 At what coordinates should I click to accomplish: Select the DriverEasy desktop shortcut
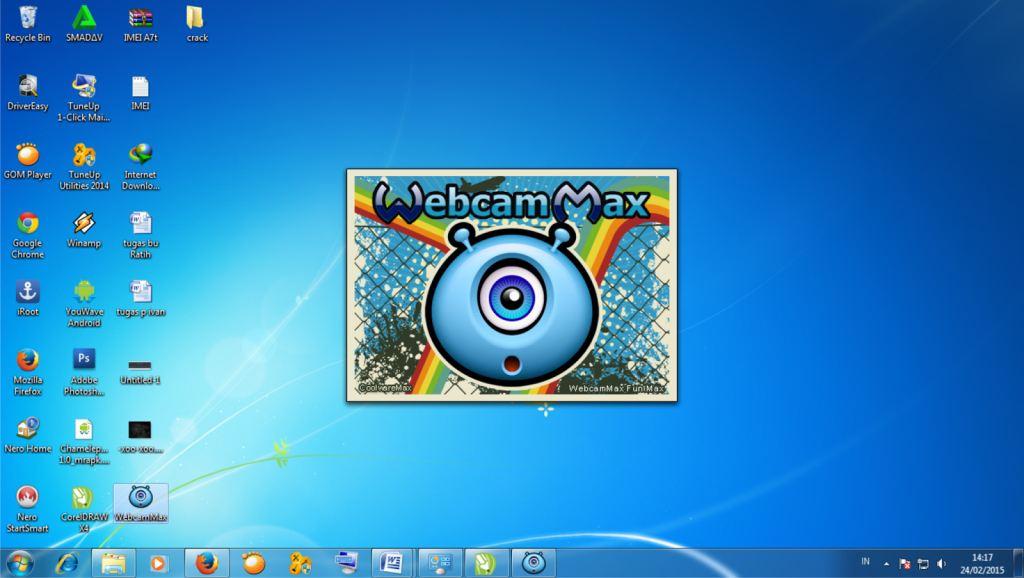coord(27,92)
